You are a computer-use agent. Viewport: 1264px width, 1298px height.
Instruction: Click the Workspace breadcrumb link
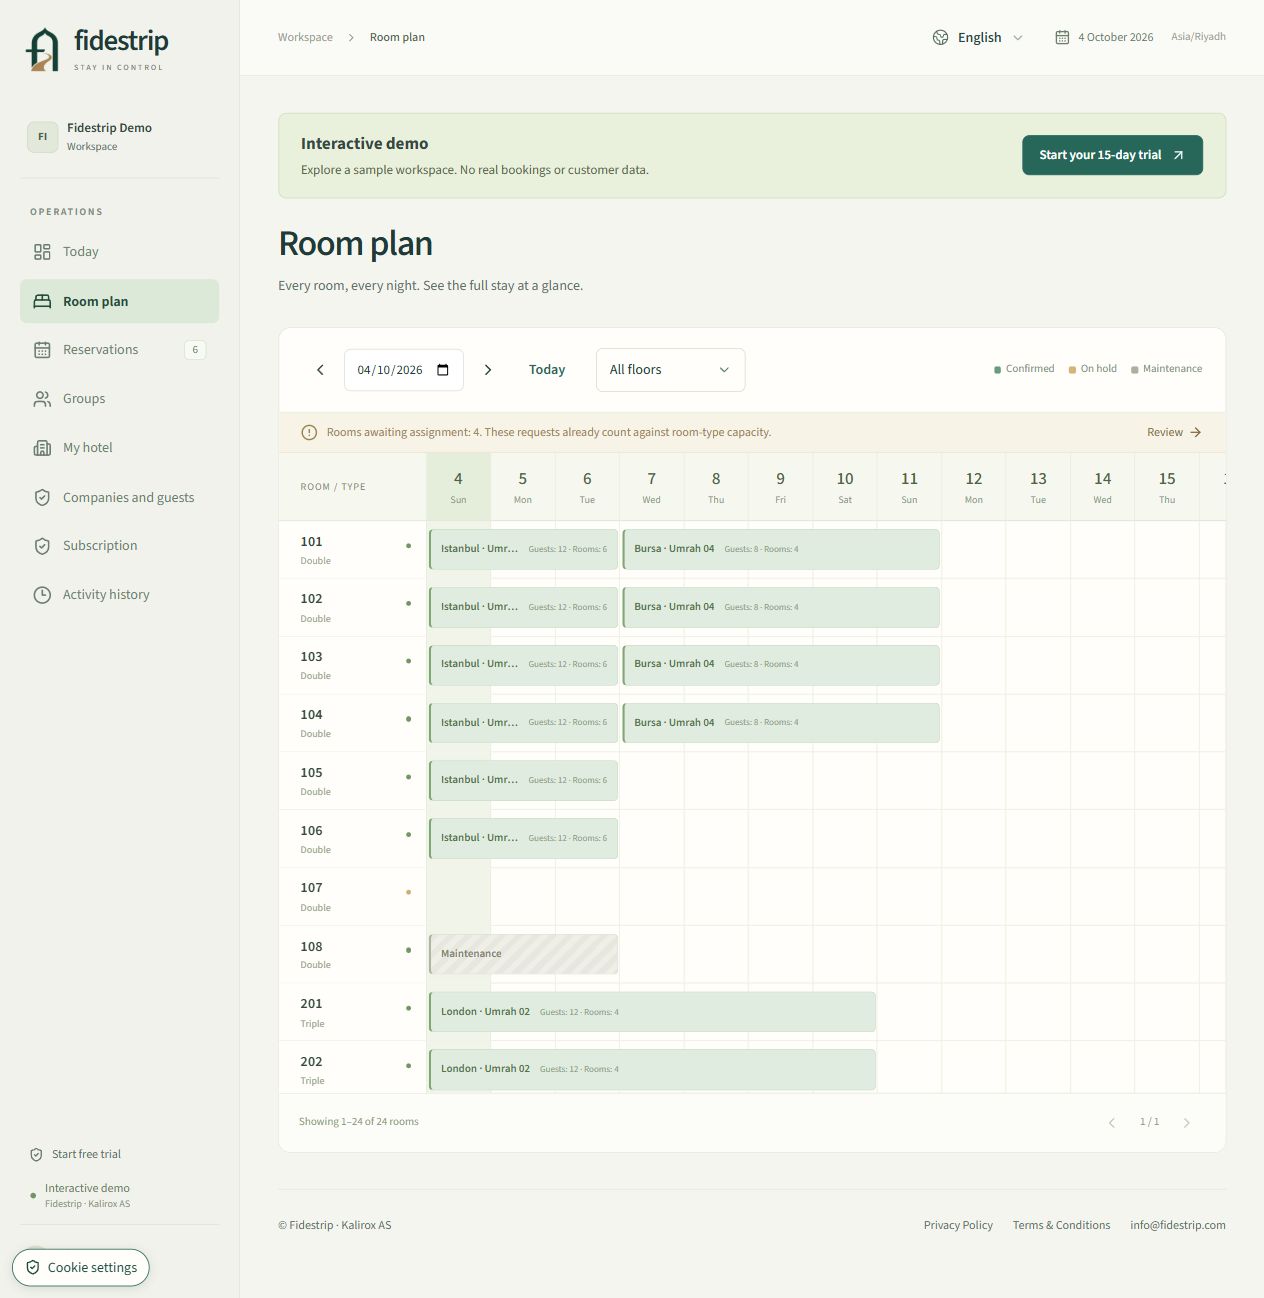305,37
